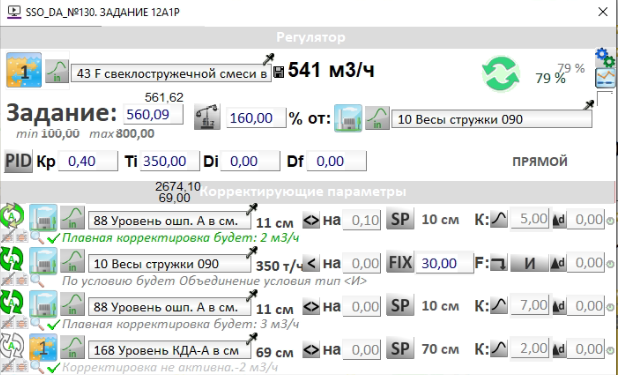This screenshot has height=375, width=618.
Task: Click the factory icon on the K 7,00 row
Action: tap(43, 304)
